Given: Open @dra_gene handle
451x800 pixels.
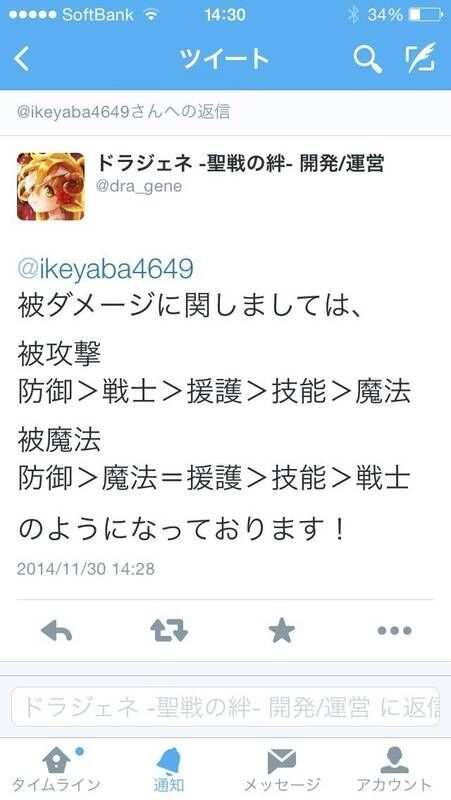Looking at the screenshot, I should pos(139,186).
